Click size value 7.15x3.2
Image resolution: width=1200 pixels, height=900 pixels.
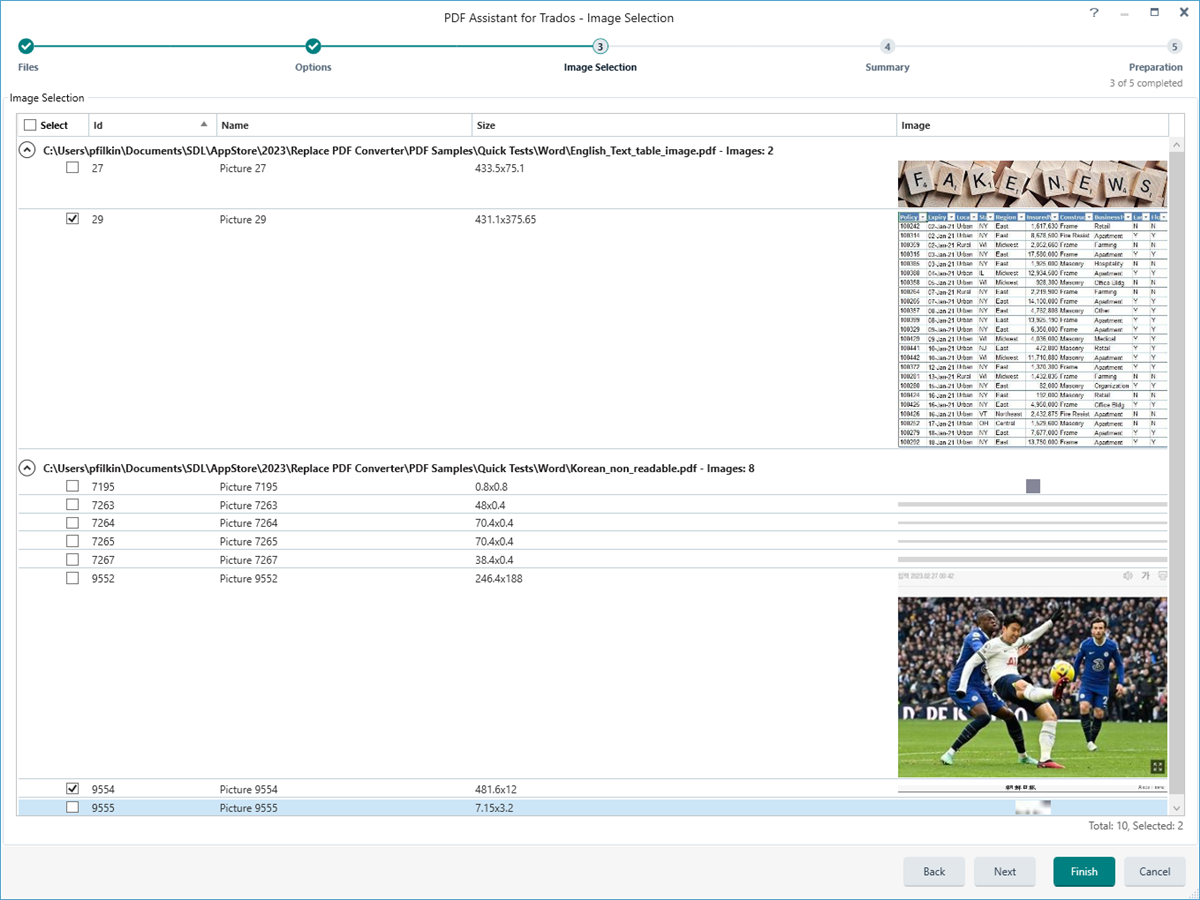click(x=494, y=807)
